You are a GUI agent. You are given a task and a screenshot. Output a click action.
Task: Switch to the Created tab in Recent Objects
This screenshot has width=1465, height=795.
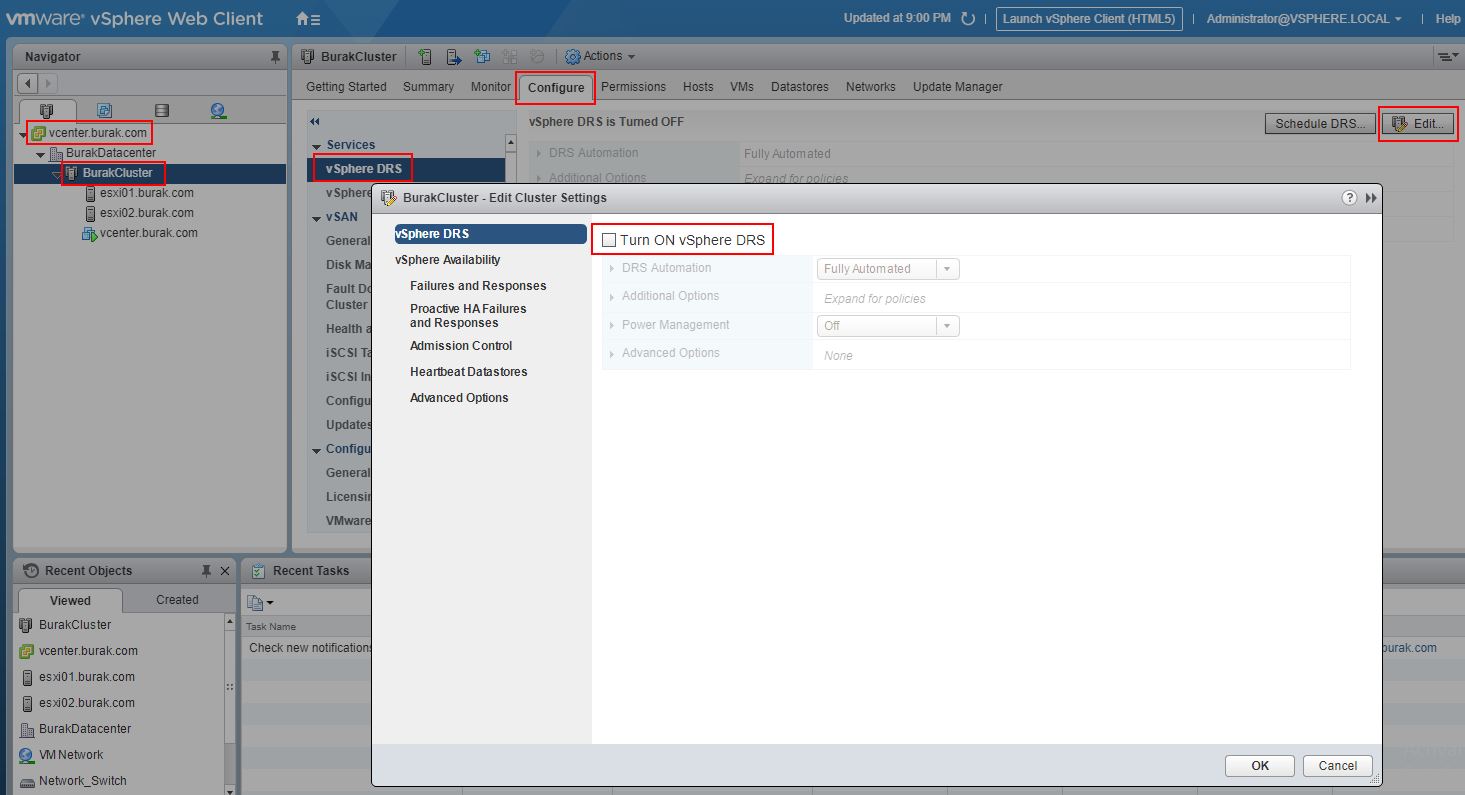177,600
